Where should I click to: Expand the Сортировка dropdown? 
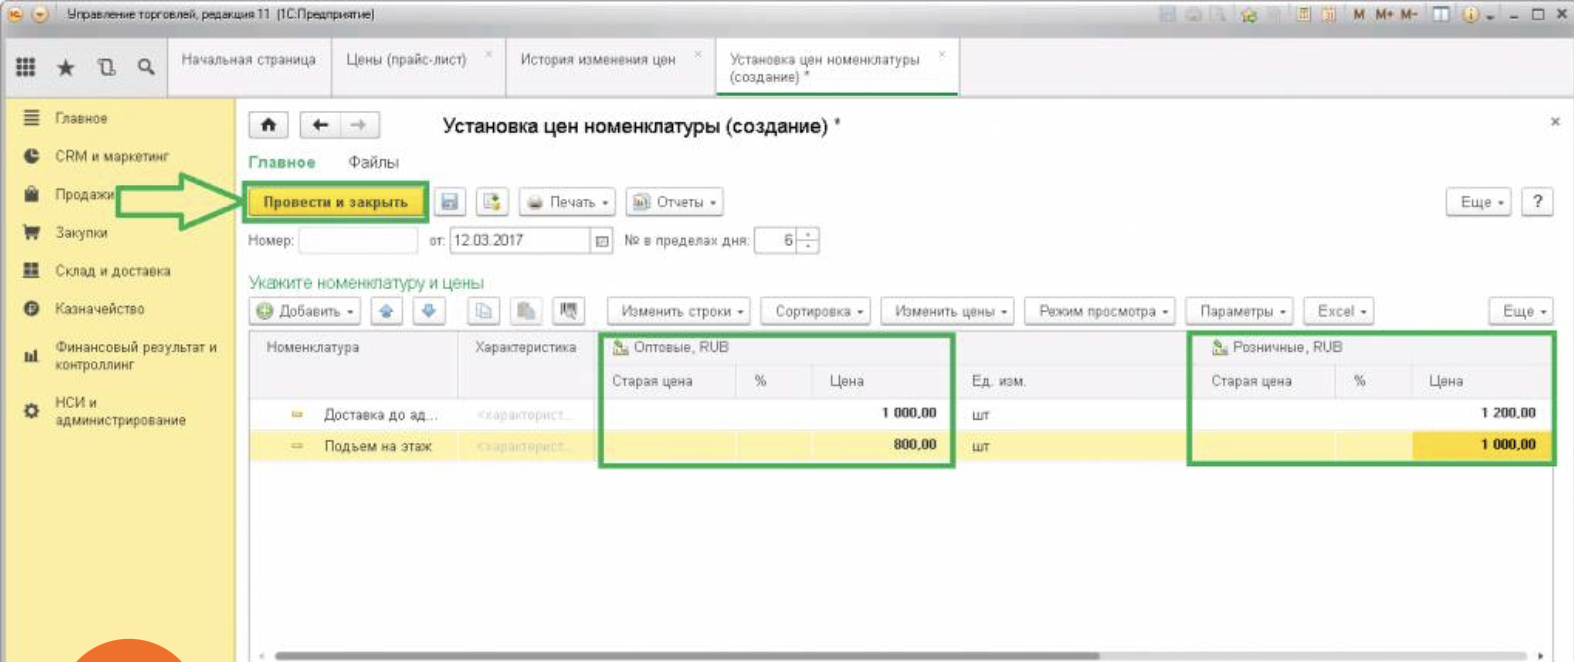tap(815, 311)
